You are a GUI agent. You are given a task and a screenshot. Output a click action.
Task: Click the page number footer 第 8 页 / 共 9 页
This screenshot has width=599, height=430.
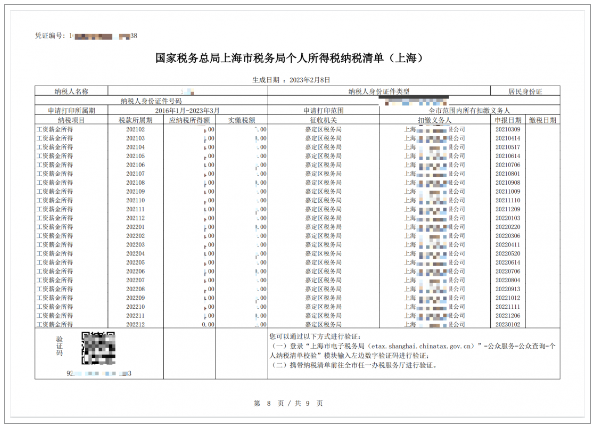[x=288, y=403]
